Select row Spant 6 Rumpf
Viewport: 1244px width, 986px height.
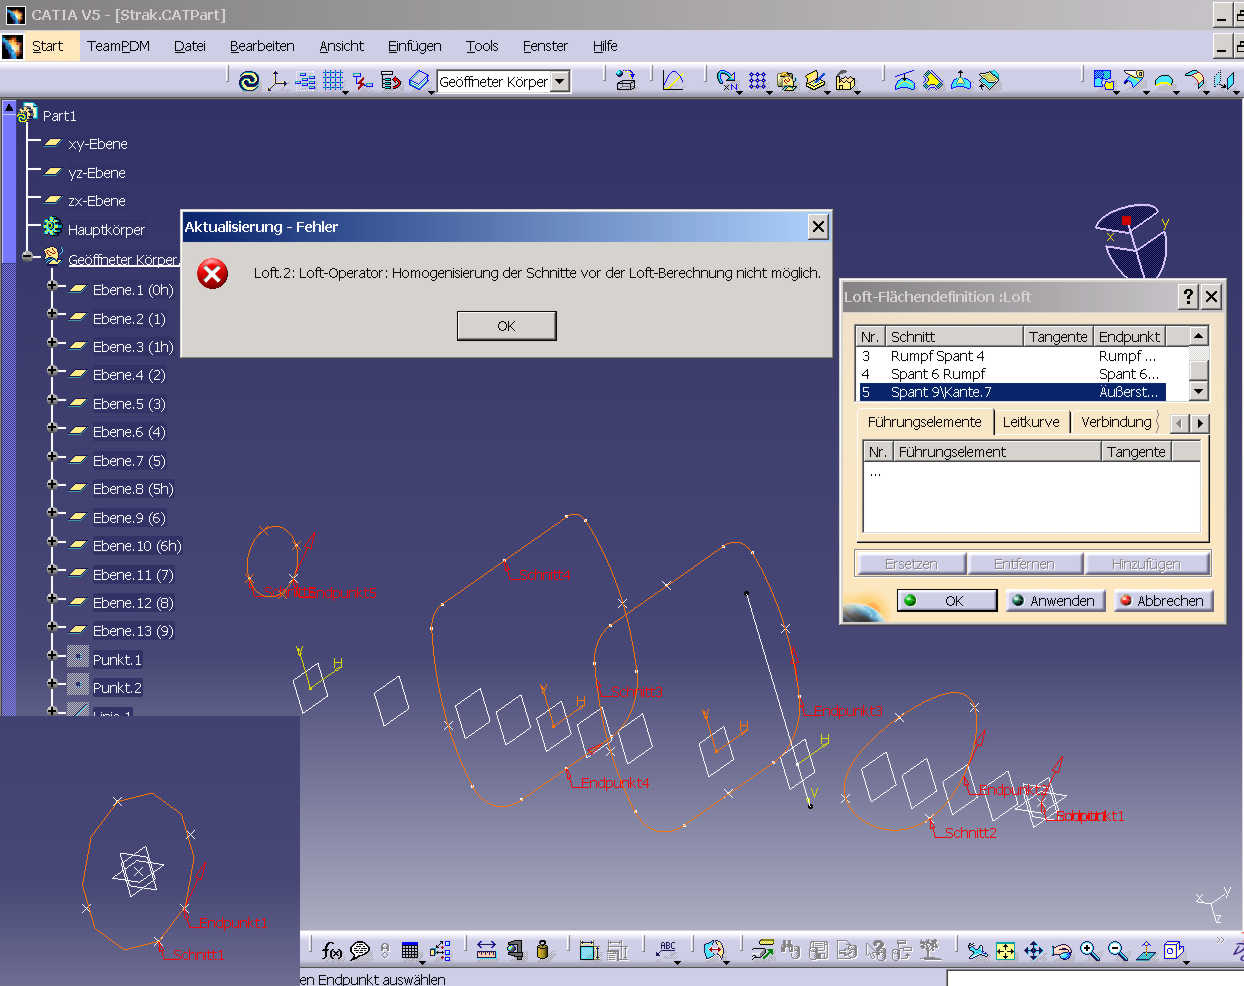pos(1011,374)
